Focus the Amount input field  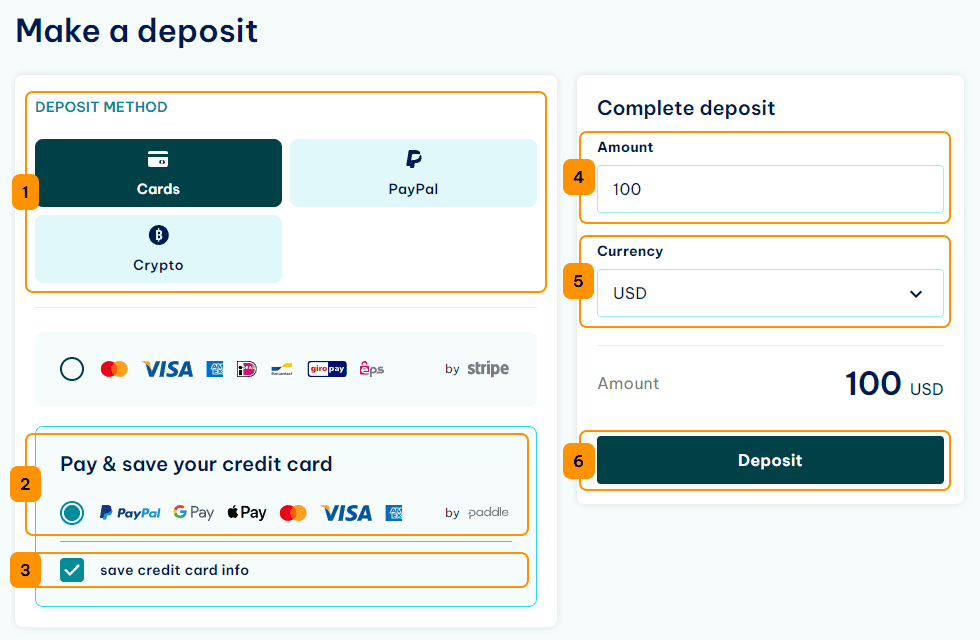(x=770, y=189)
